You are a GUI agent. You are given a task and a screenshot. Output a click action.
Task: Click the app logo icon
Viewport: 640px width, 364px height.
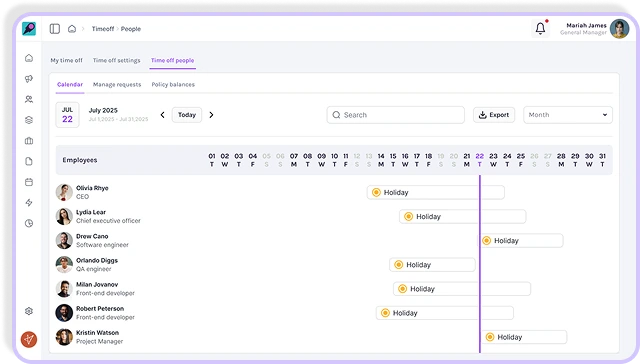[29, 29]
